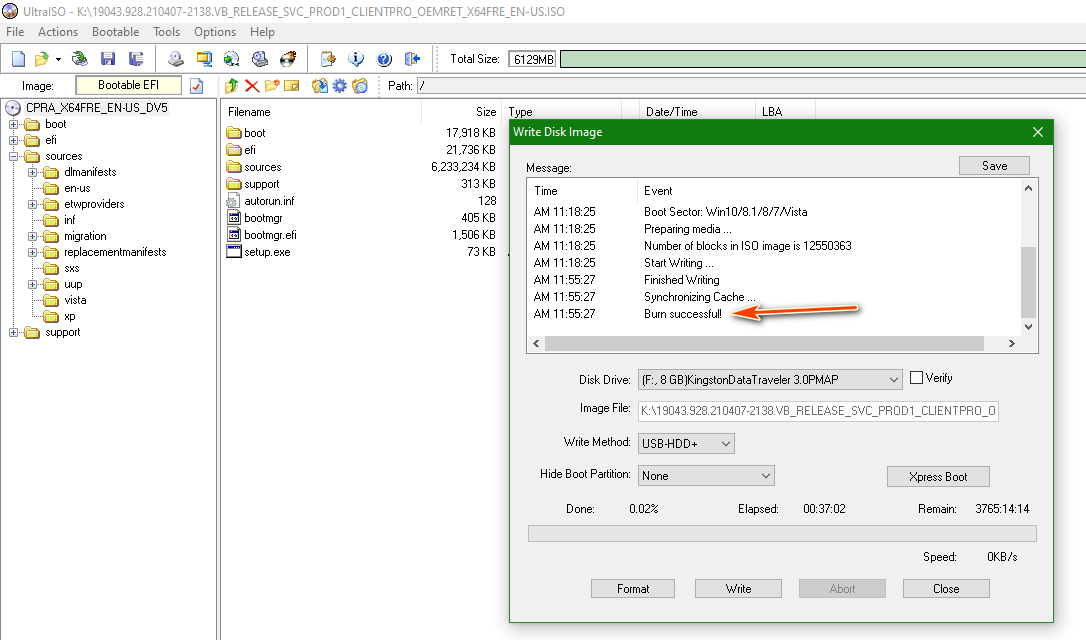1086x640 pixels.
Task: Click the image properties check icon beside Bootable EFI
Action: coord(197,86)
